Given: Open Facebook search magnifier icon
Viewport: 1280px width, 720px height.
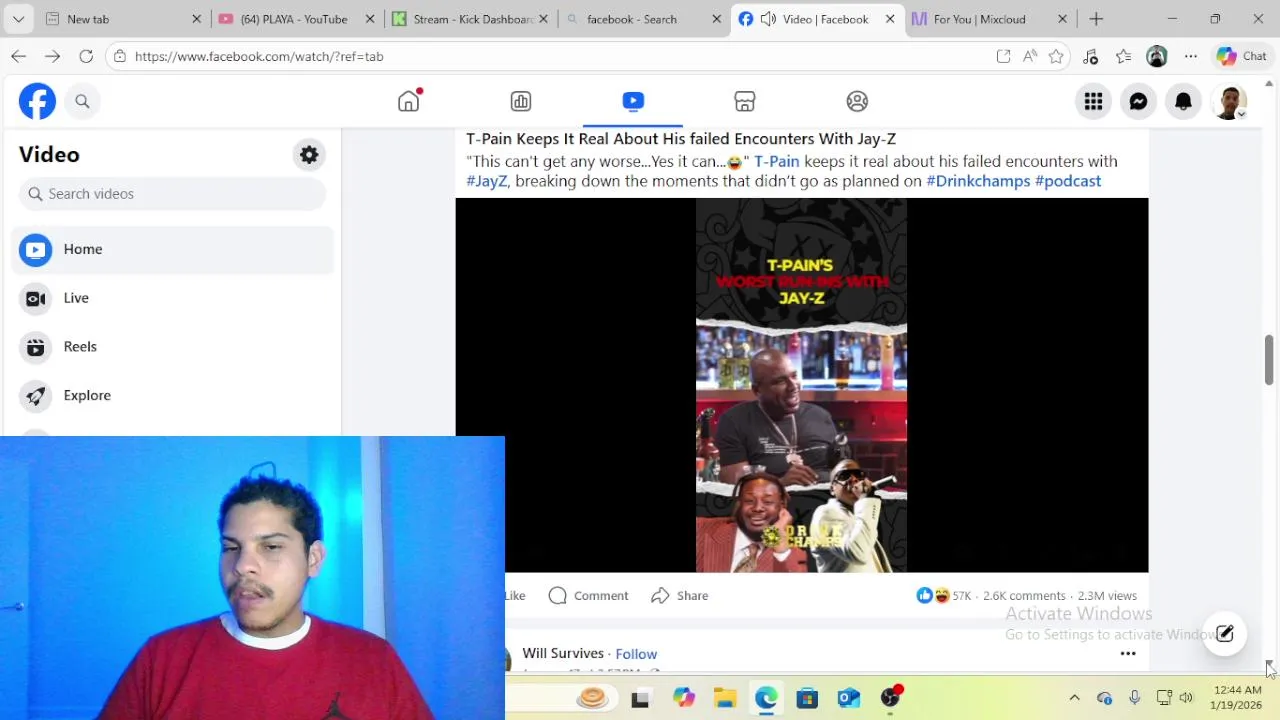Looking at the screenshot, I should [x=82, y=101].
